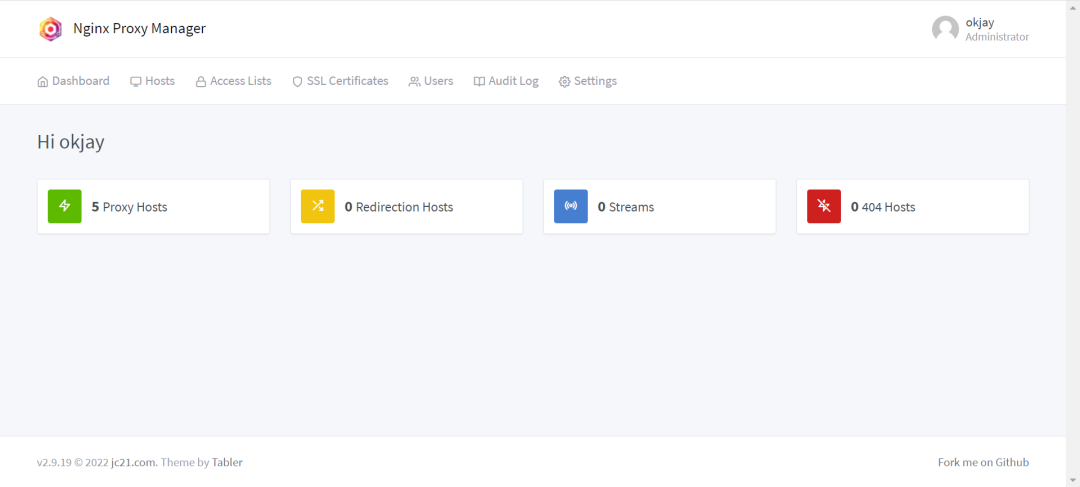Click the okjay user avatar icon
The height and width of the screenshot is (487, 1080).
coord(946,29)
